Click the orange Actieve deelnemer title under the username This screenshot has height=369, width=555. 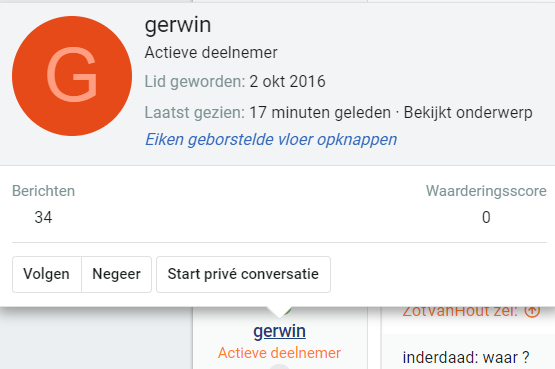click(279, 353)
